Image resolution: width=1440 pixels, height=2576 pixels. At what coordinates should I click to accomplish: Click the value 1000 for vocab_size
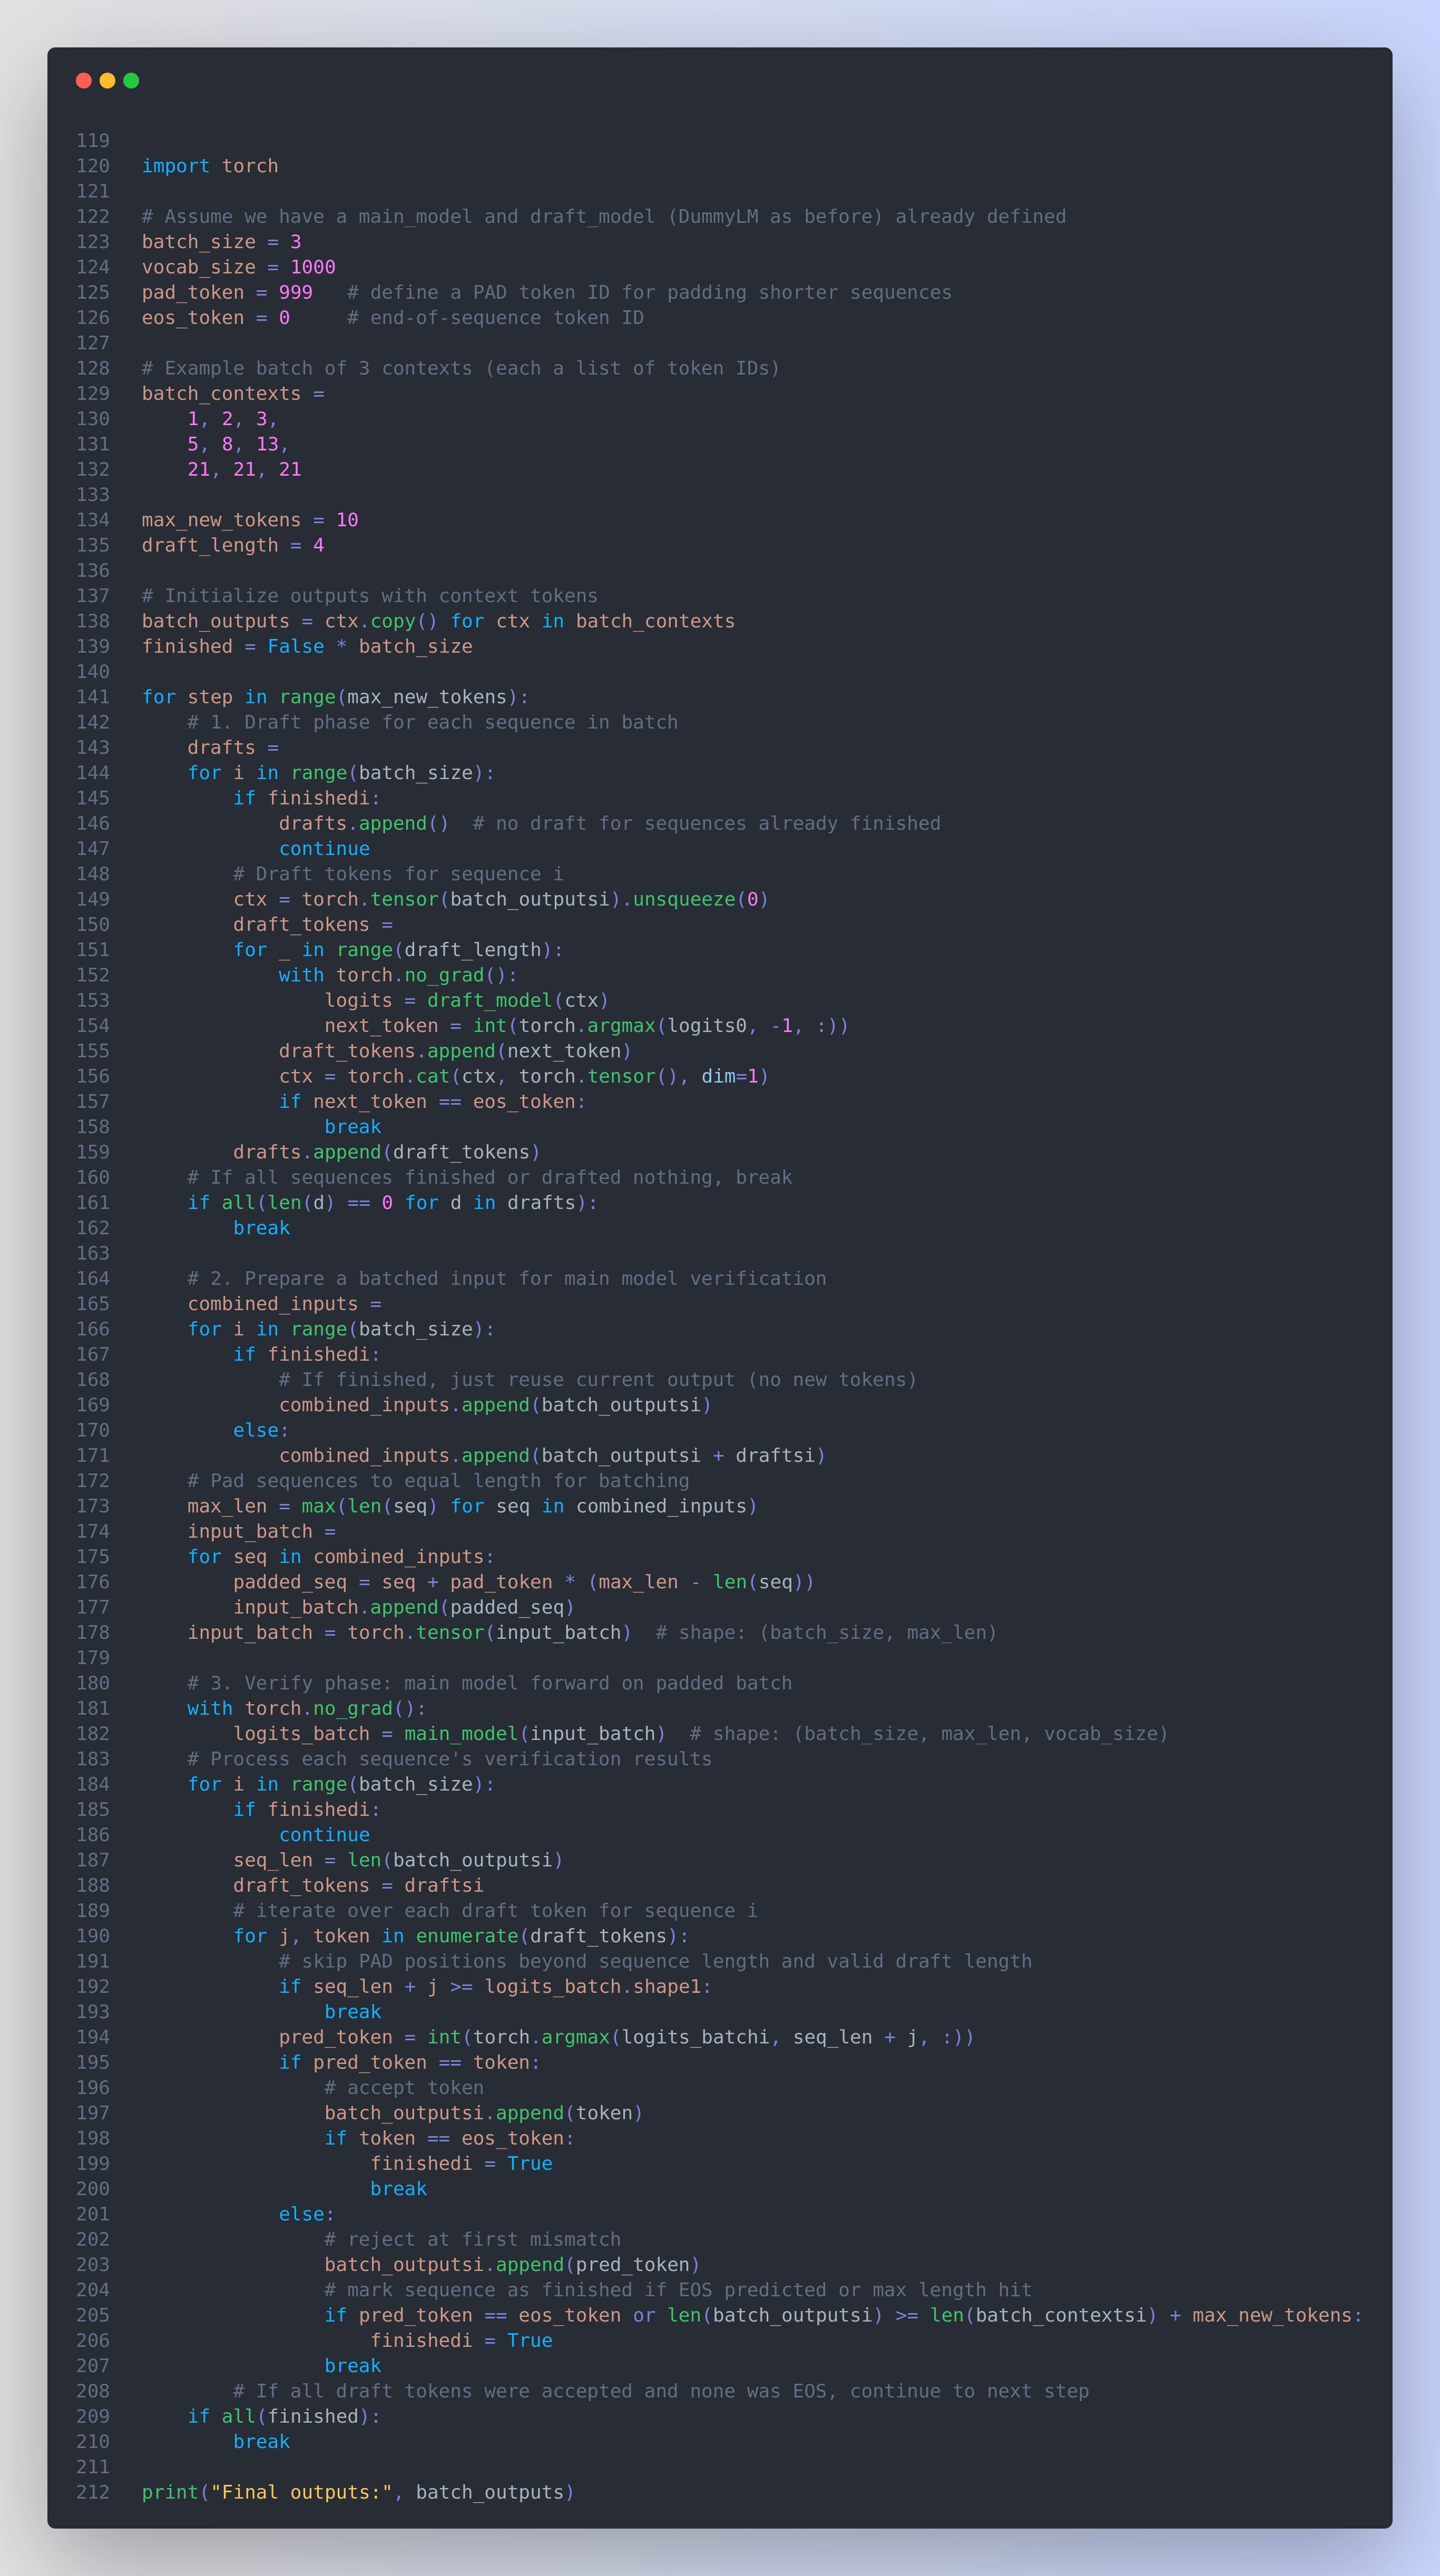[313, 267]
